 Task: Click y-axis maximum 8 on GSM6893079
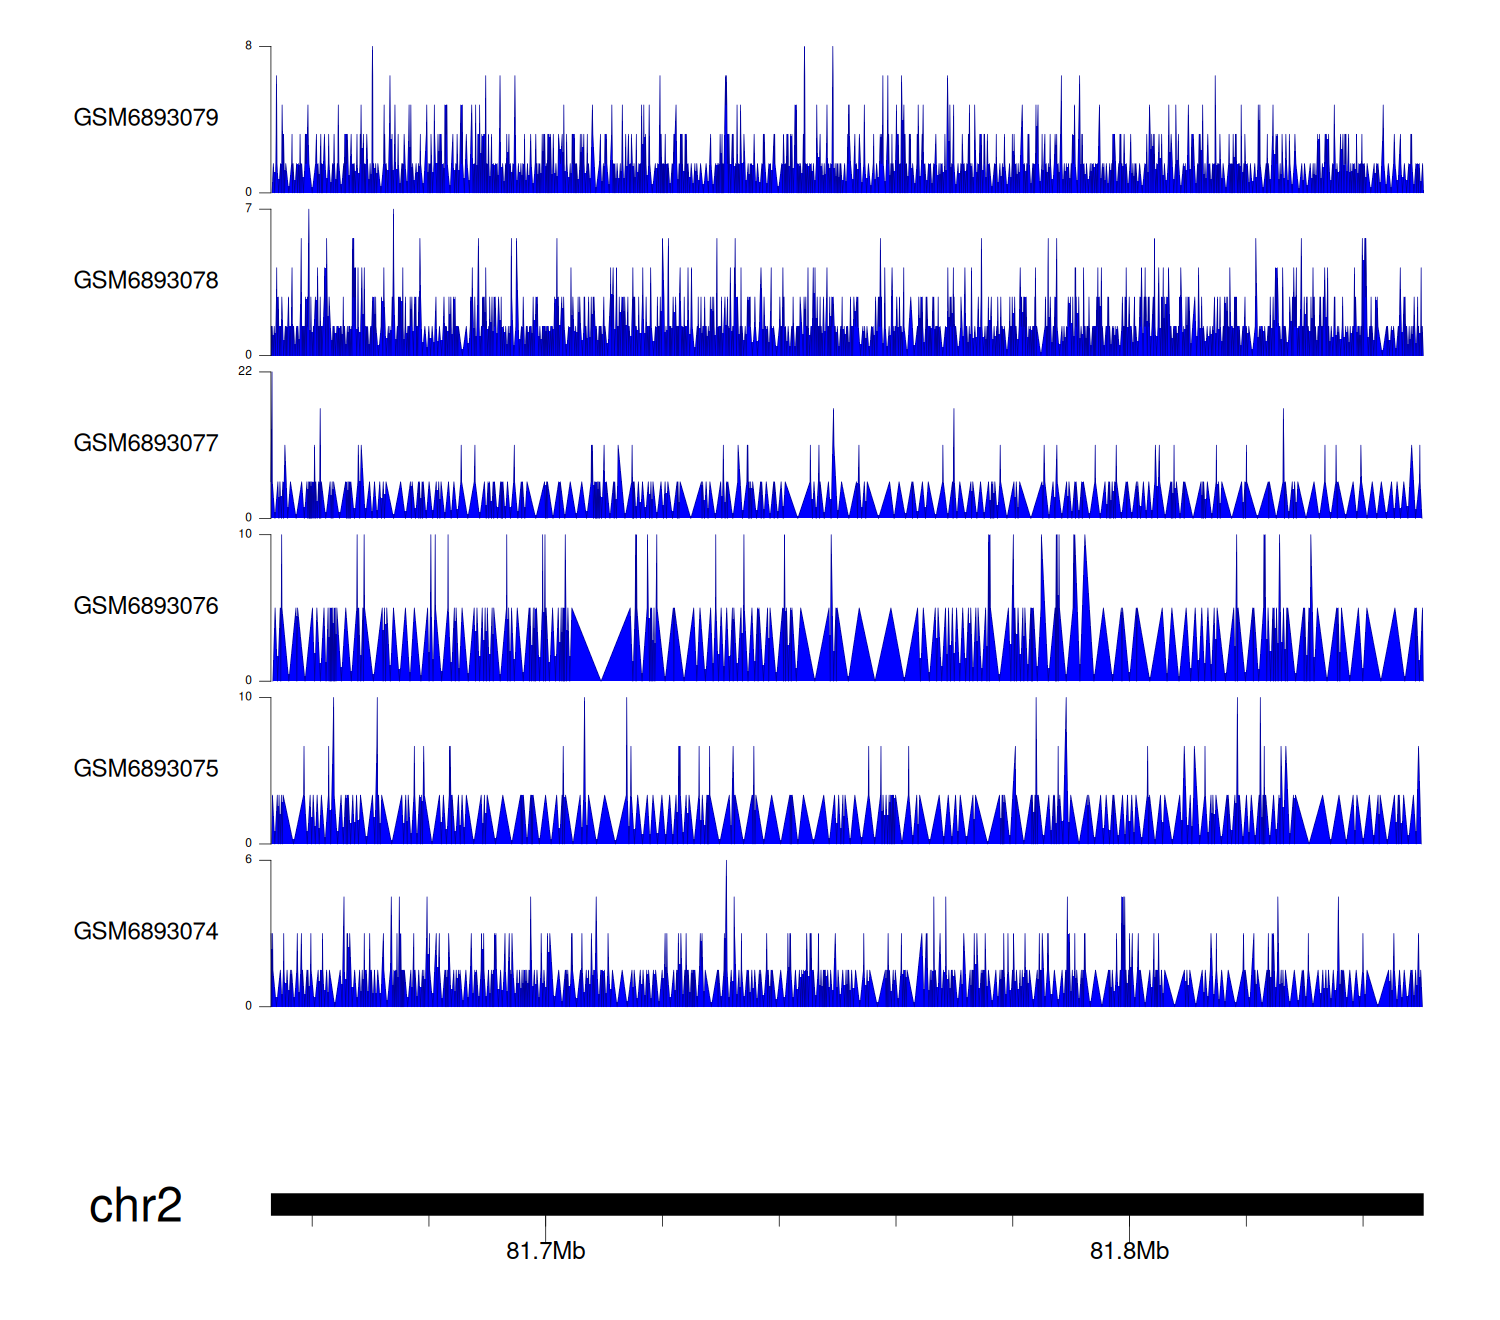(x=248, y=46)
